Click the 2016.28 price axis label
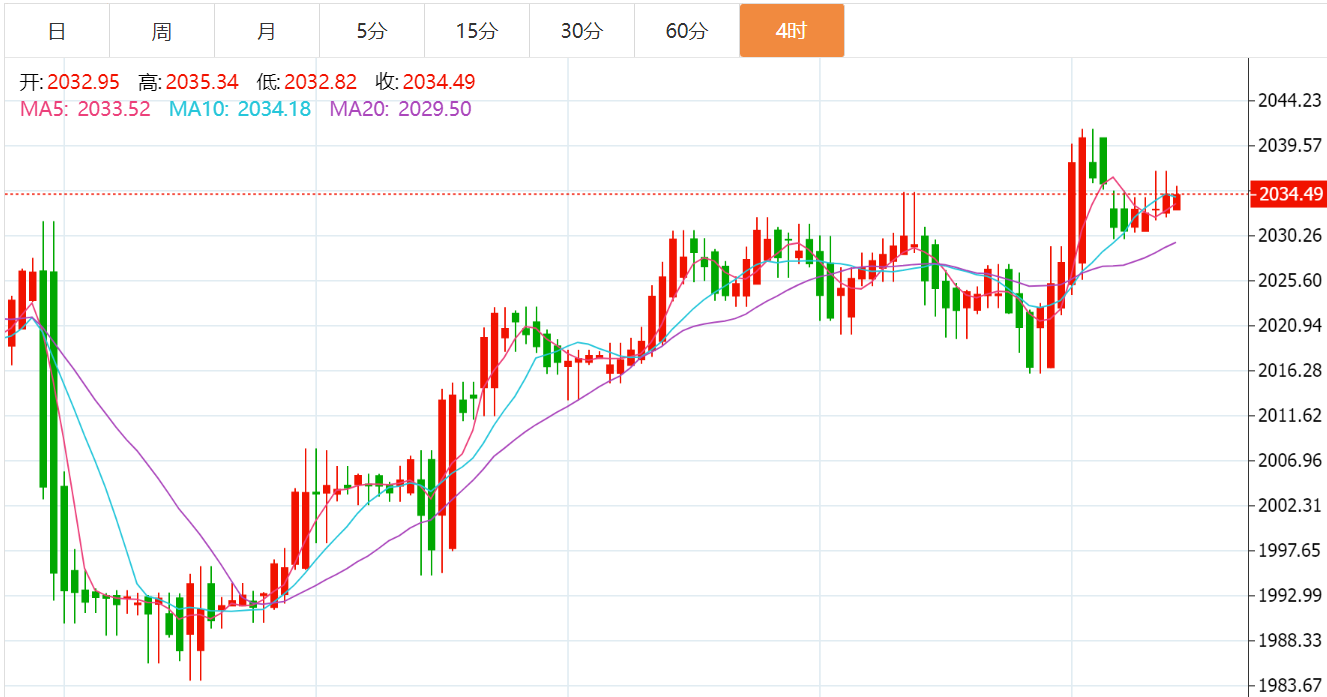Image resolution: width=1327 pixels, height=697 pixels. pos(1290,371)
